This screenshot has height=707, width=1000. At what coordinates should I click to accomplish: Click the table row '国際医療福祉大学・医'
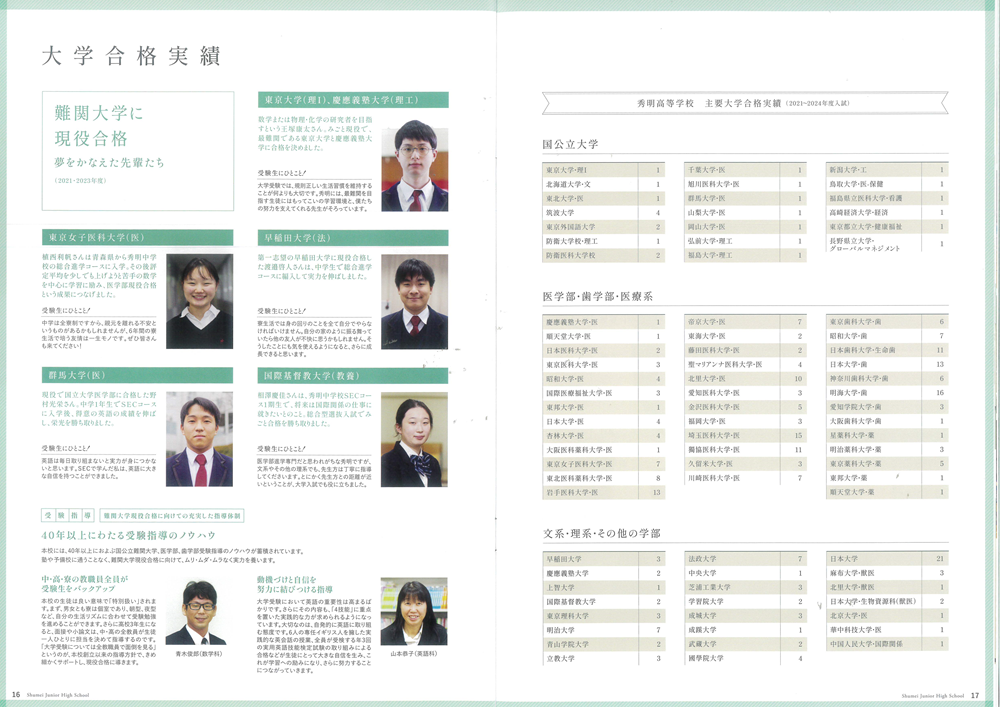click(x=603, y=393)
